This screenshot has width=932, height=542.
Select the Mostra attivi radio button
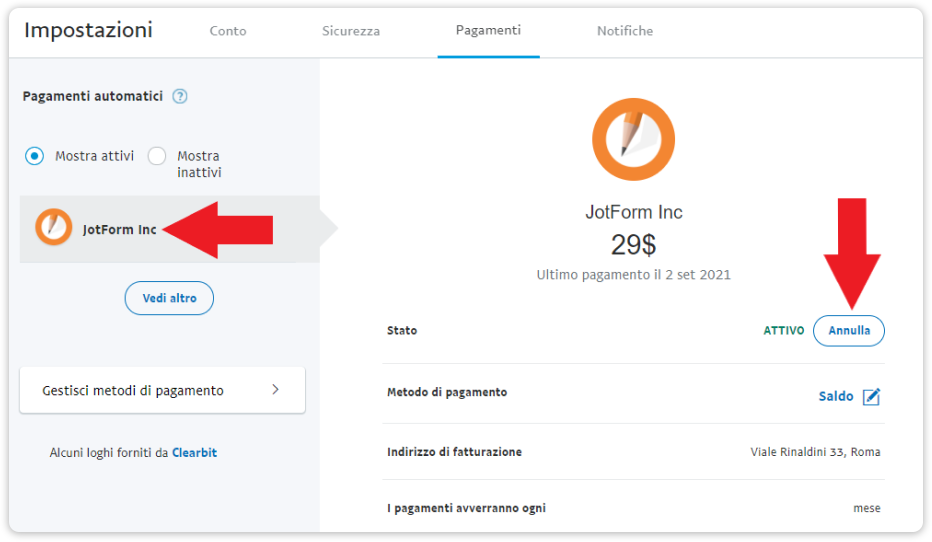coord(35,156)
